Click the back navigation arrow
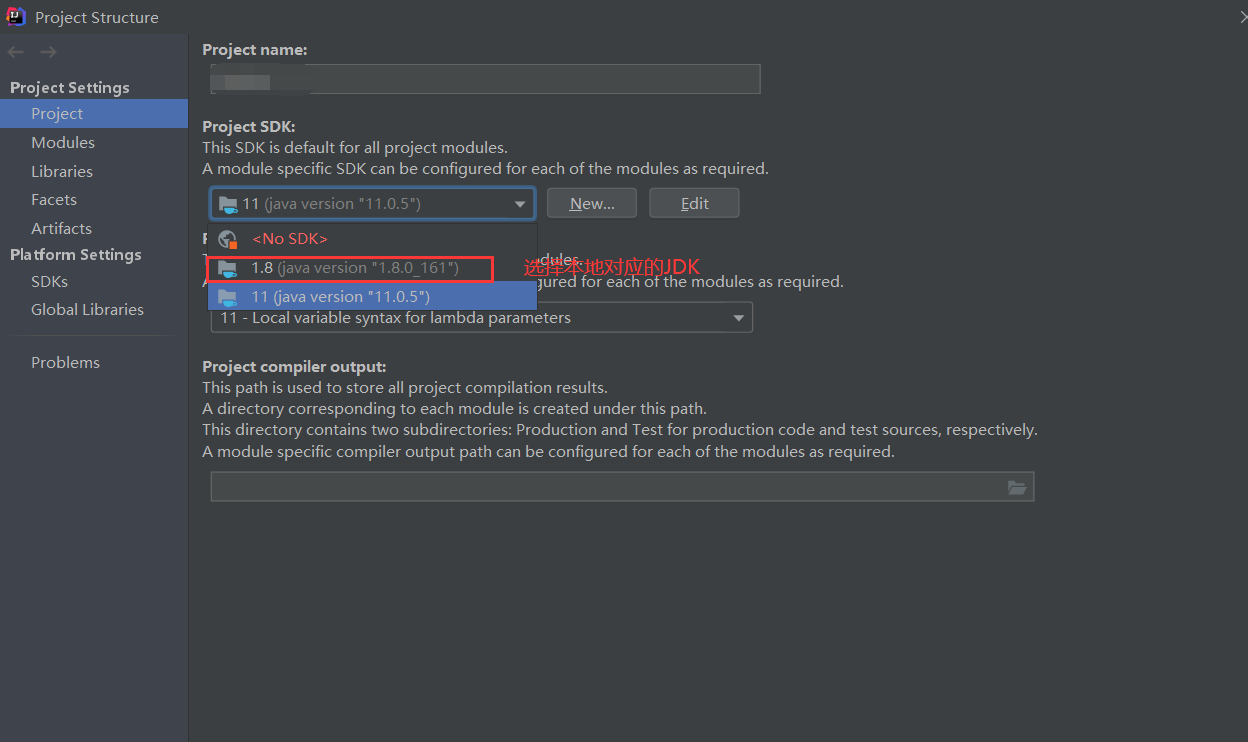 (15, 51)
